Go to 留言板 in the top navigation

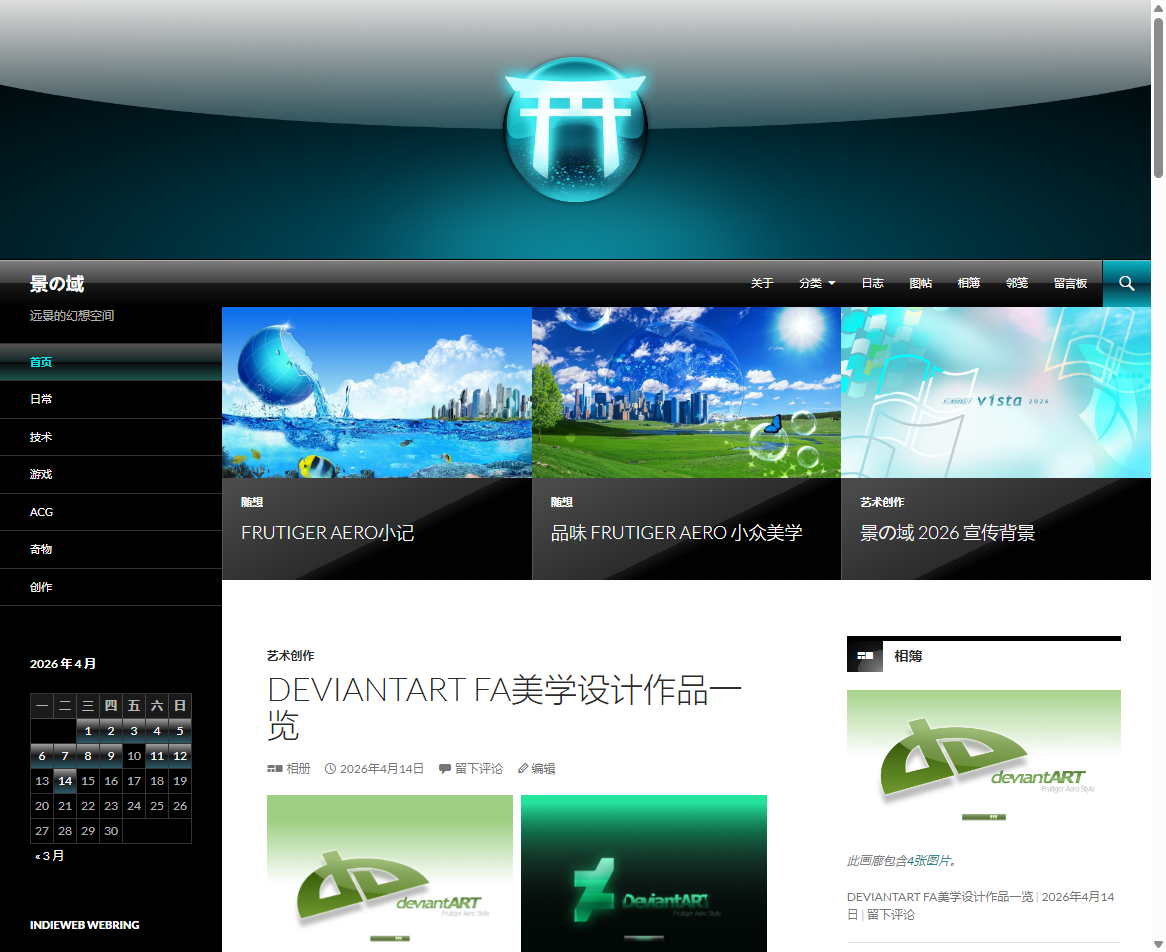click(1070, 284)
